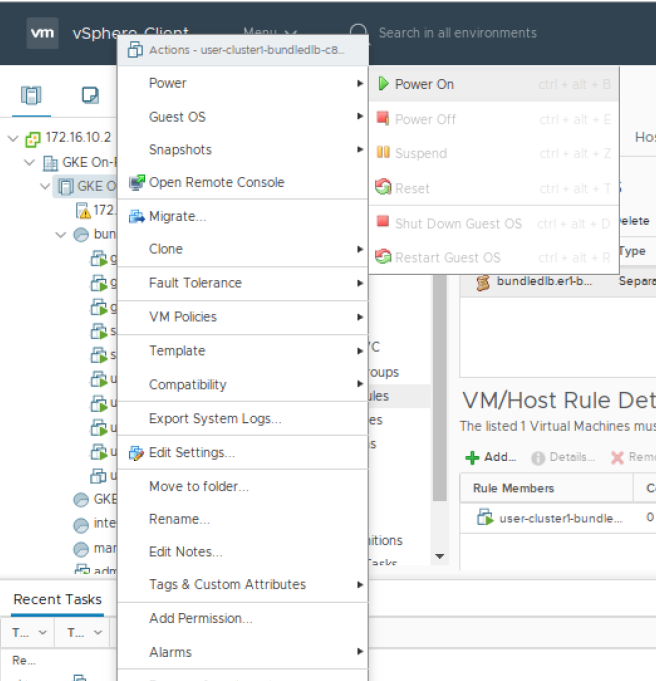This screenshot has width=656, height=681.
Task: Select the user-cluster1-bundle rule member row
Action: coord(550,518)
